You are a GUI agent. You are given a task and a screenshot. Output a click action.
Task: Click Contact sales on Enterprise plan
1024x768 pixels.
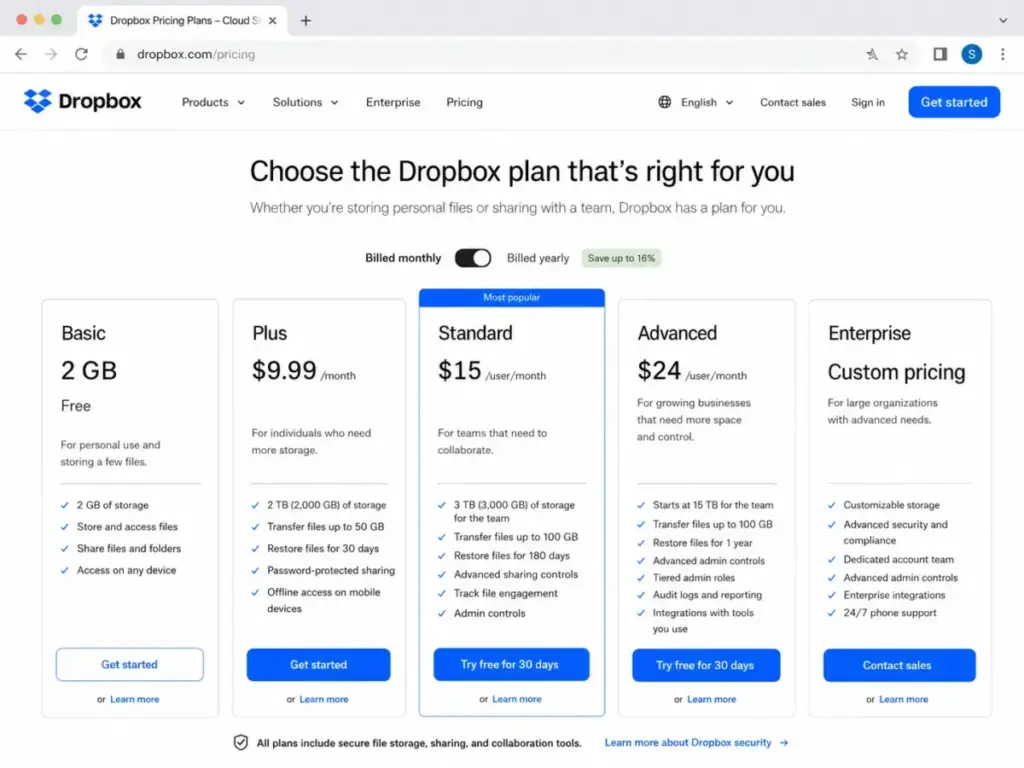[x=899, y=665]
